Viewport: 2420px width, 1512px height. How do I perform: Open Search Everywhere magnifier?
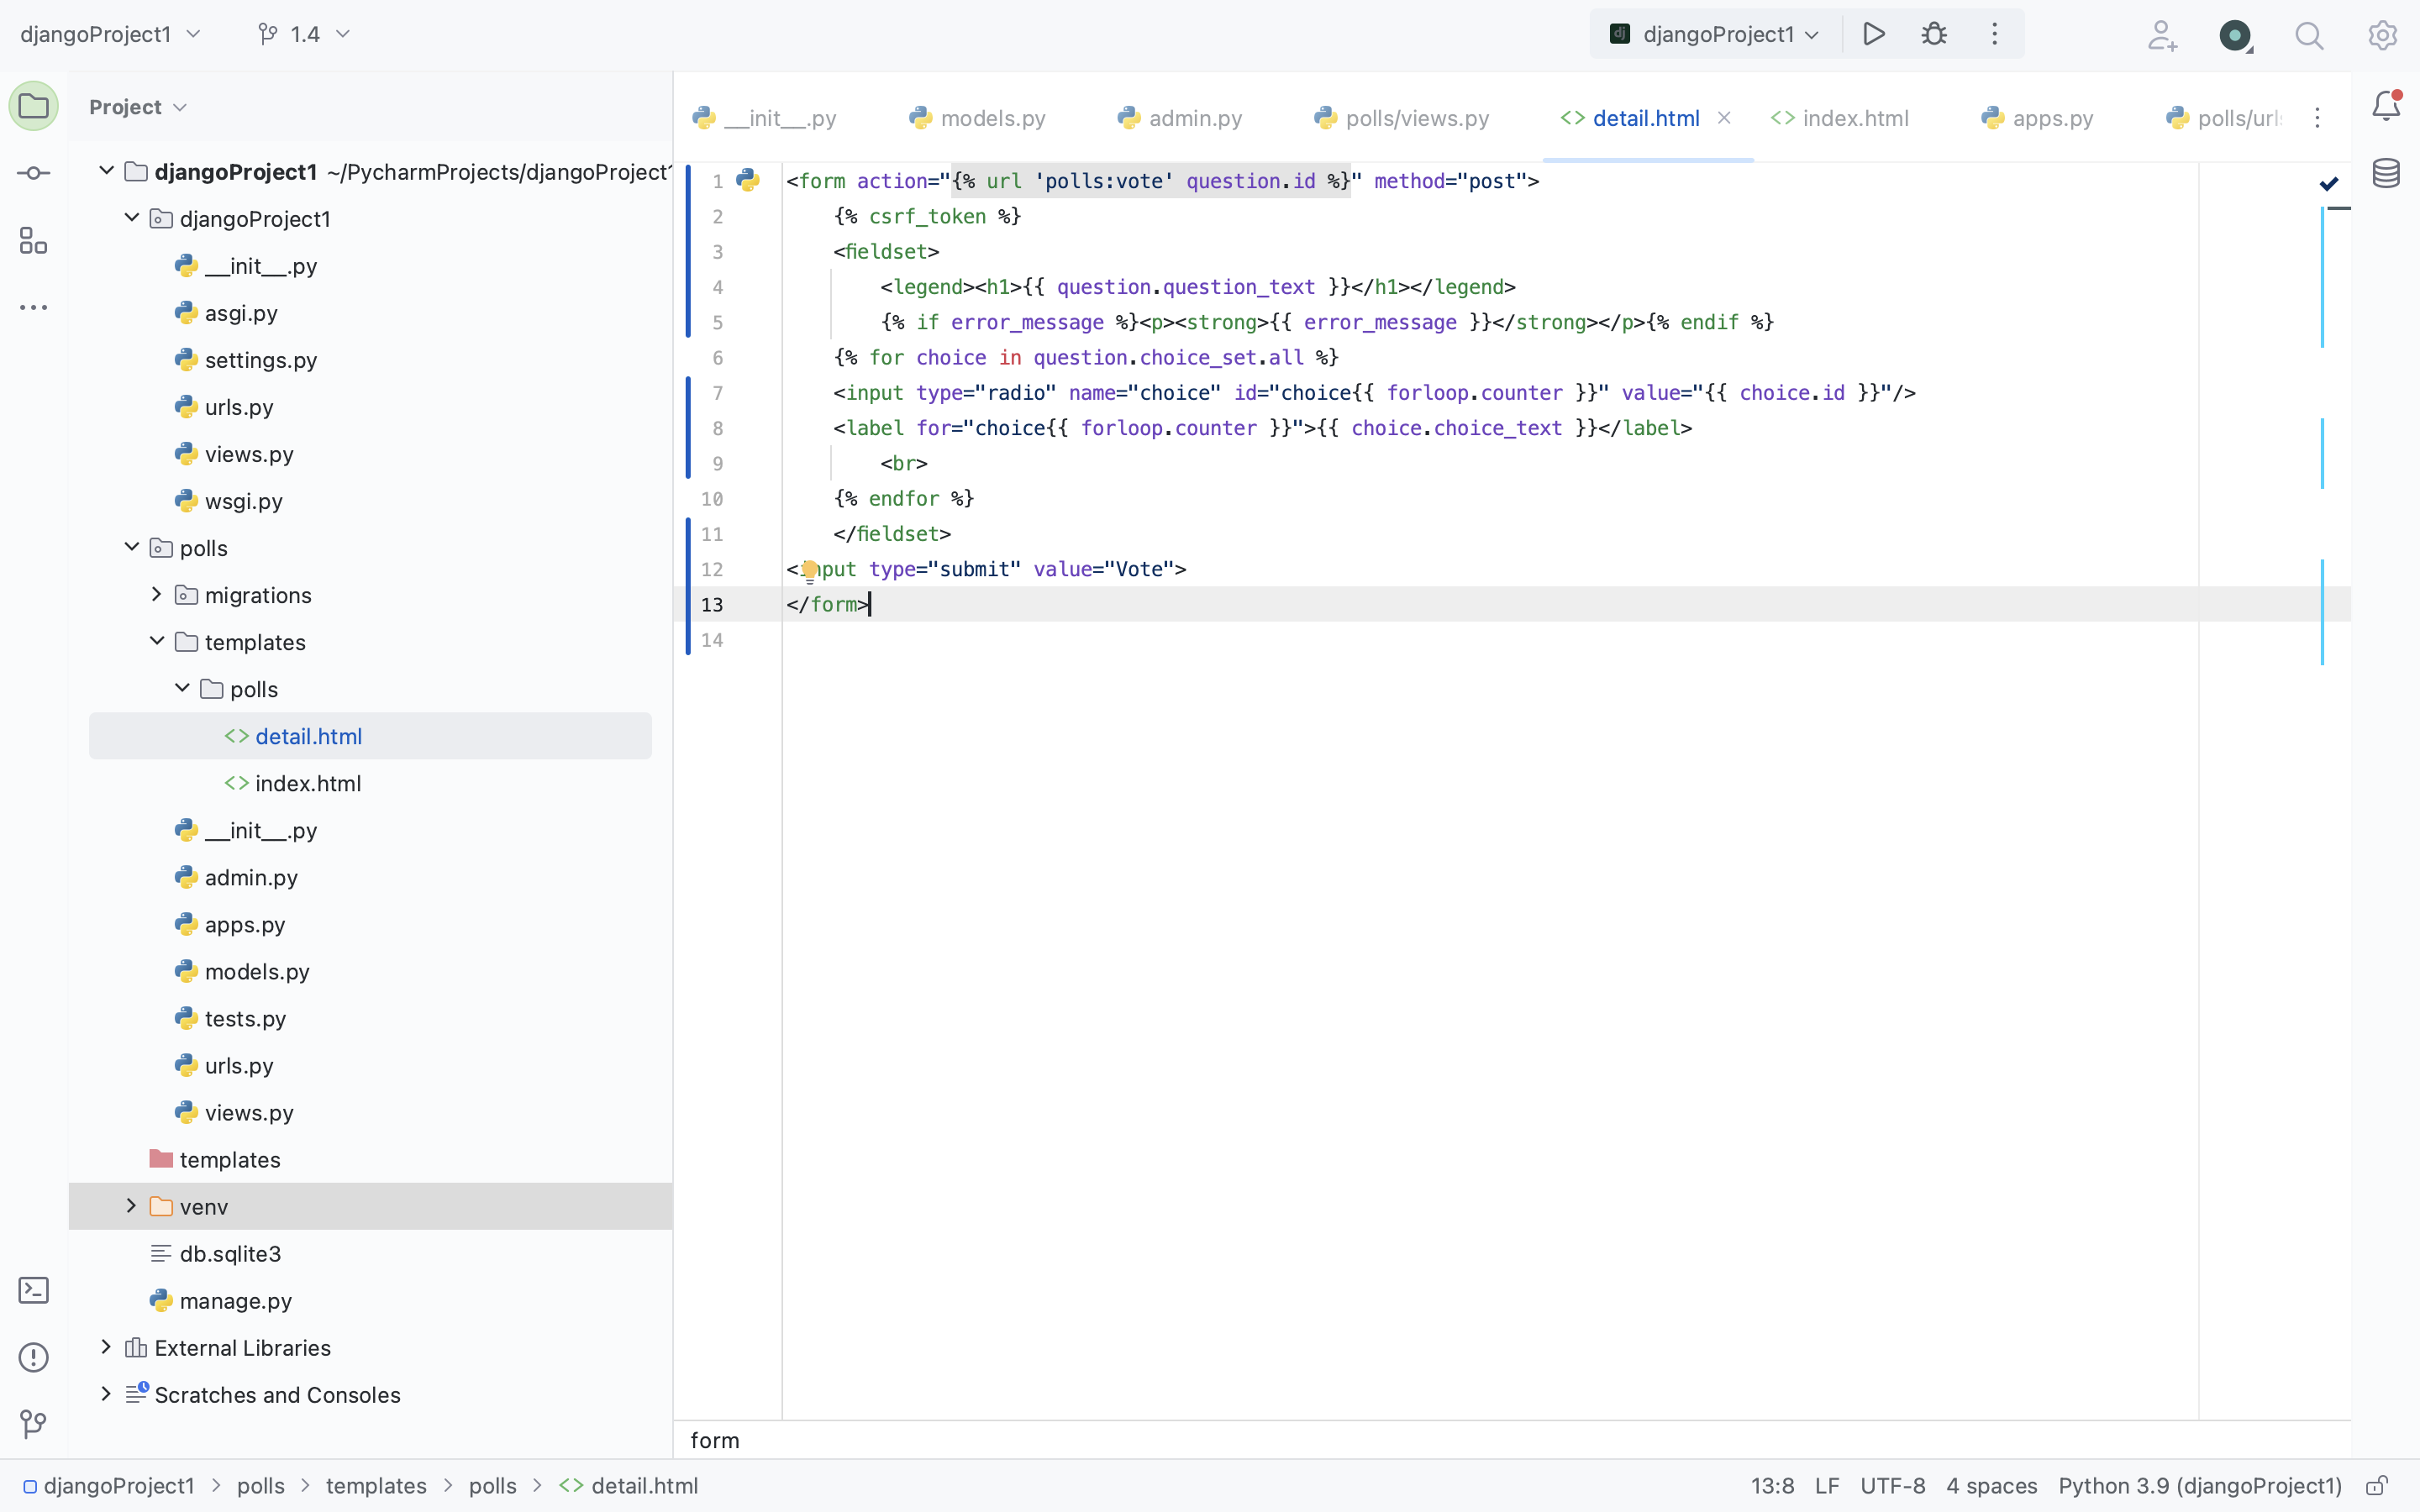coord(2309,36)
